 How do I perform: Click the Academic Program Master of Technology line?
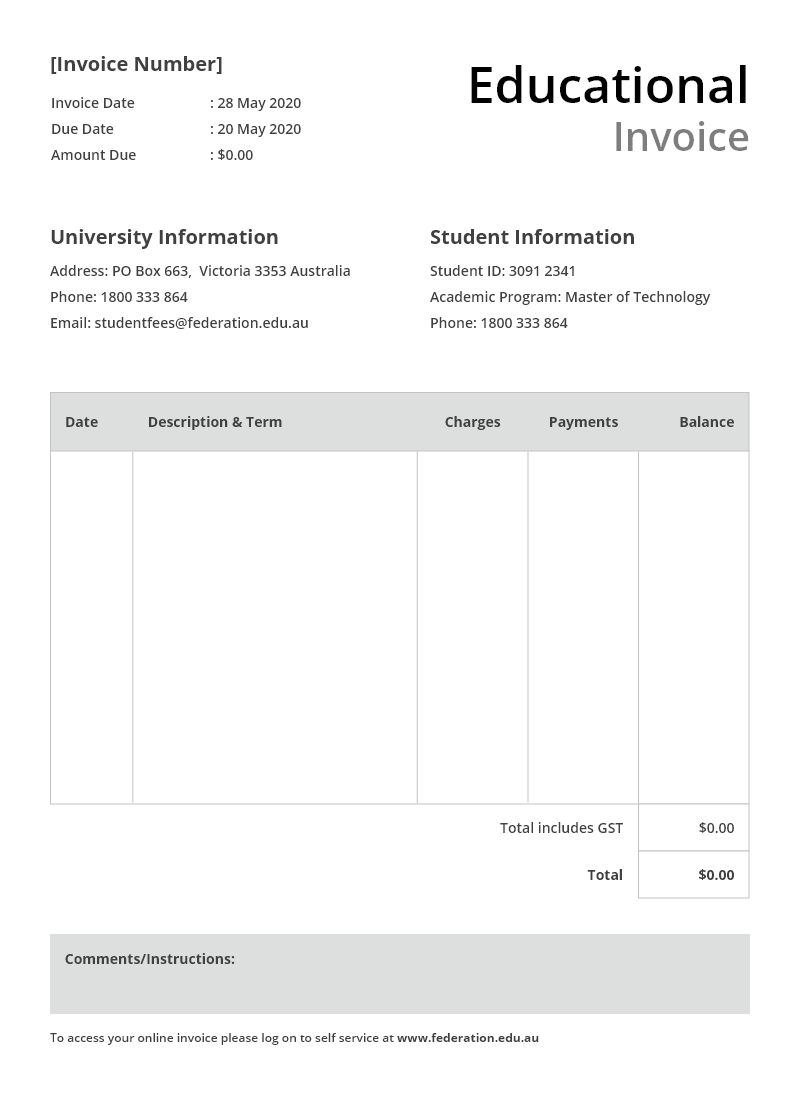pos(569,297)
